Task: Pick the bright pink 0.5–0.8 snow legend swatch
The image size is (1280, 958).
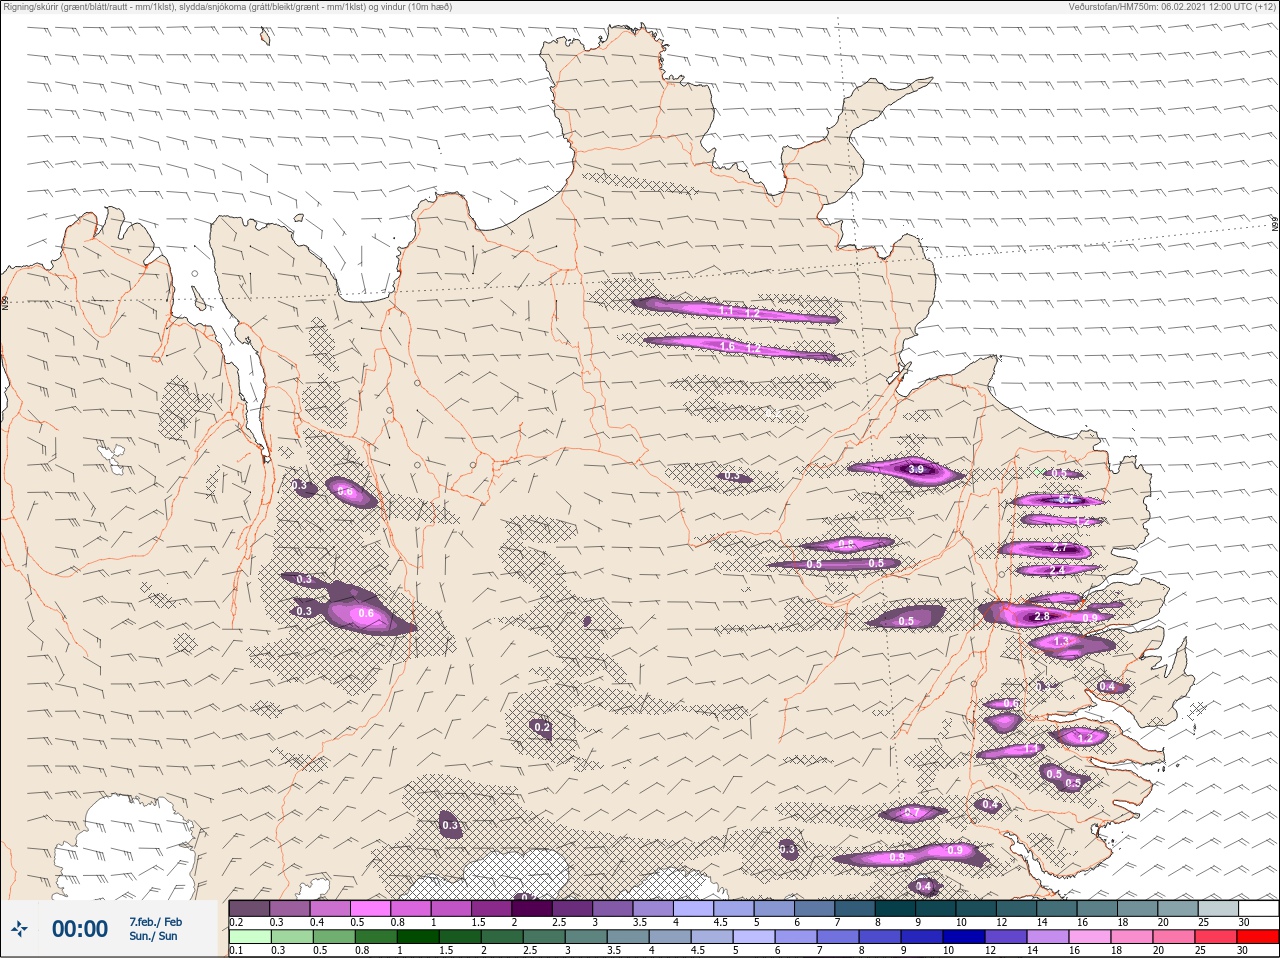Action: (371, 909)
